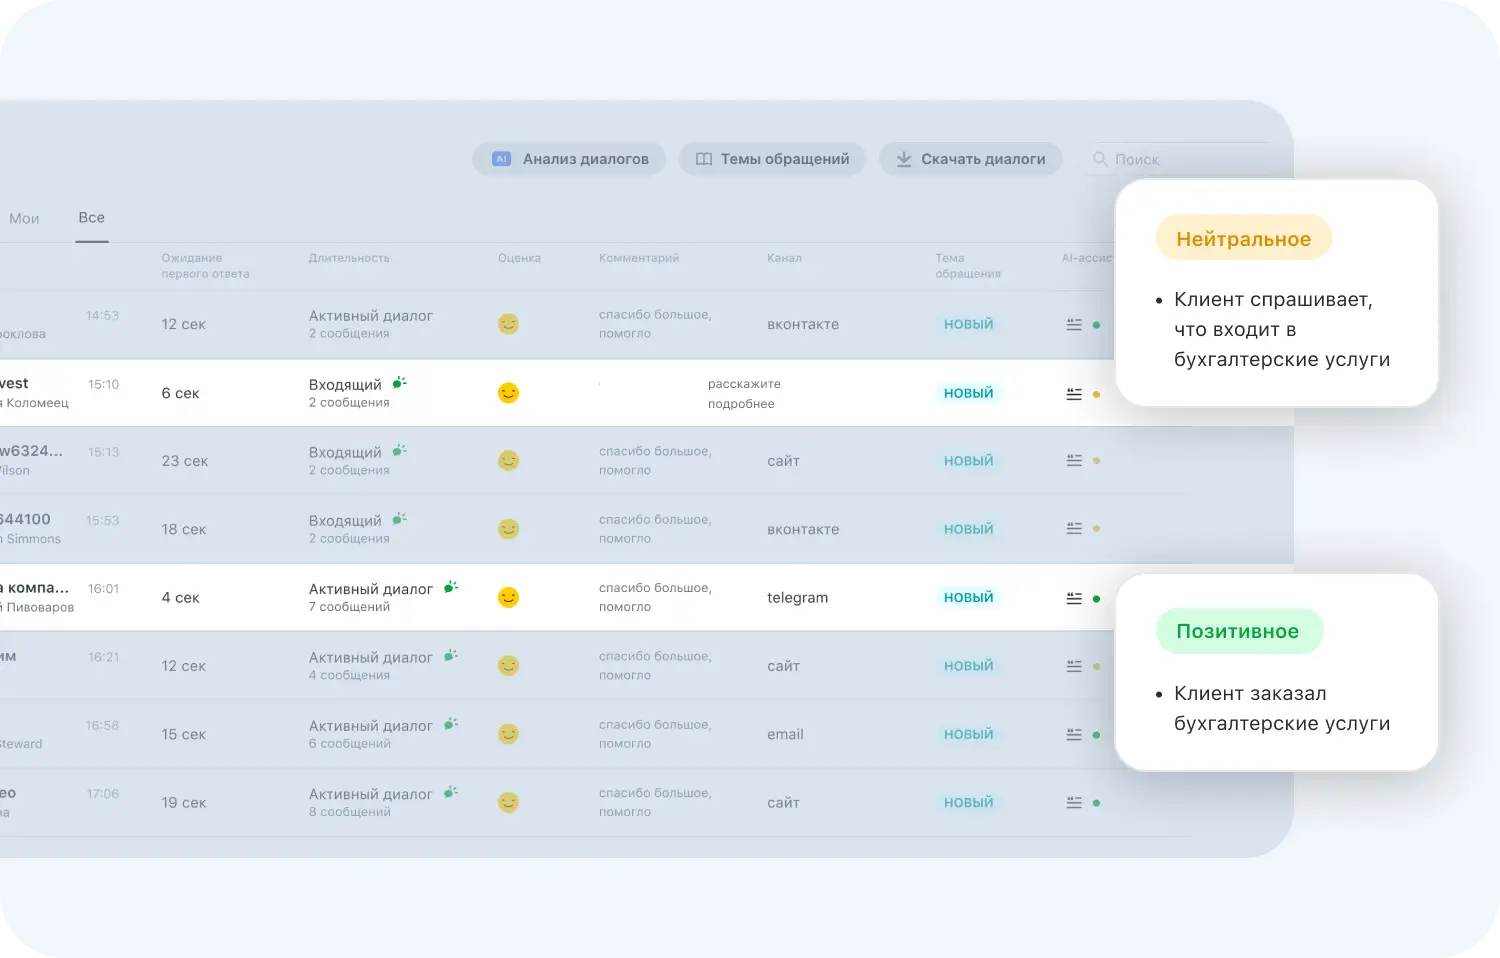The image size is (1500, 958).
Task: Click green activity icon beside 7 сообщений dialog
Action: point(451,587)
